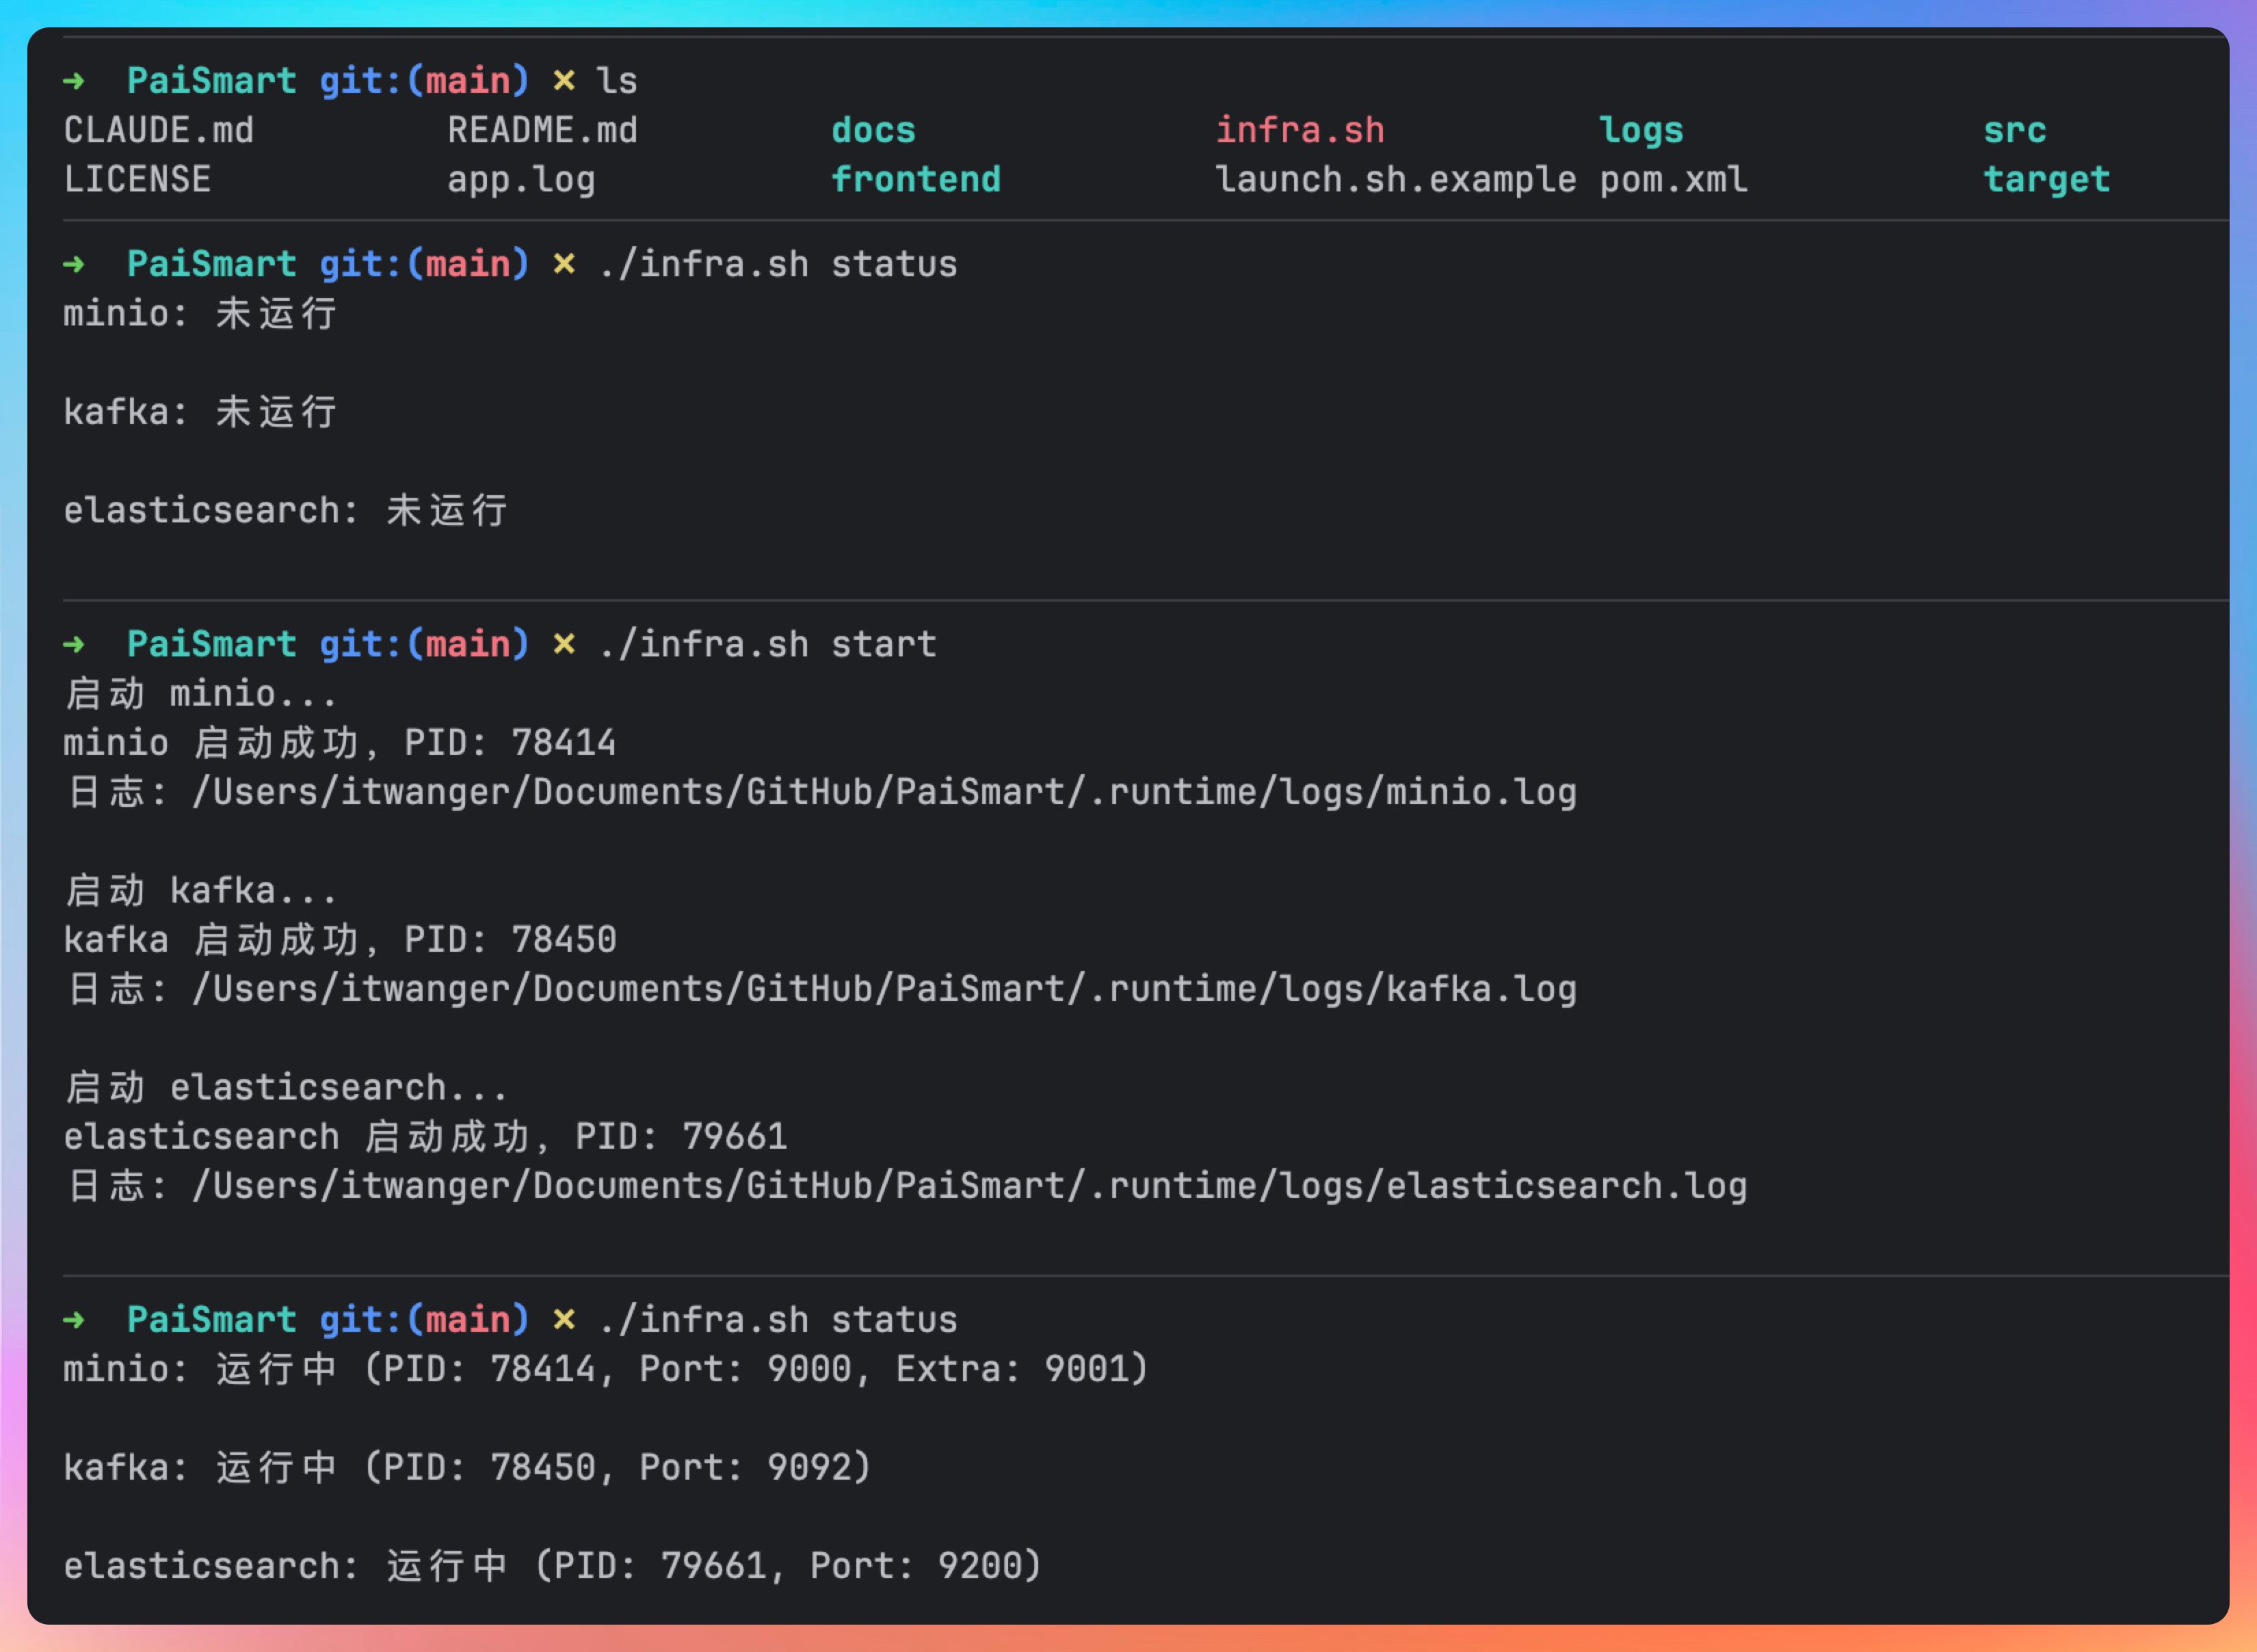
Task: Click README.md in the file listing
Action: pyautogui.click(x=542, y=130)
